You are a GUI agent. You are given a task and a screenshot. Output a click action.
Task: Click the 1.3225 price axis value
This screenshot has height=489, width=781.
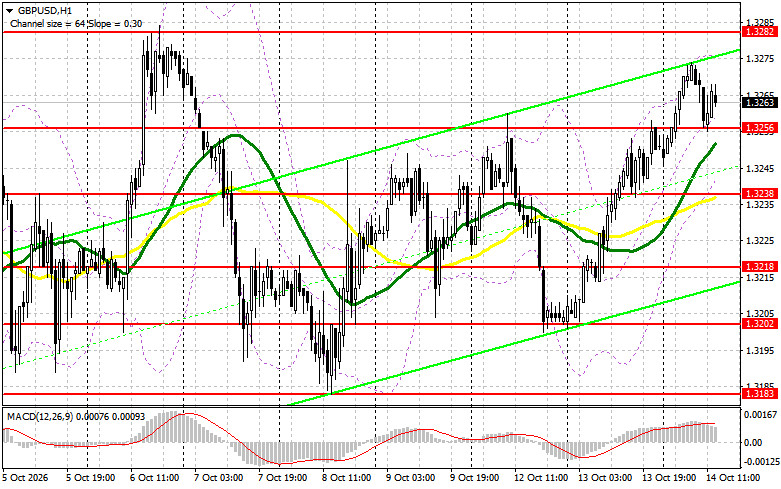[760, 241]
